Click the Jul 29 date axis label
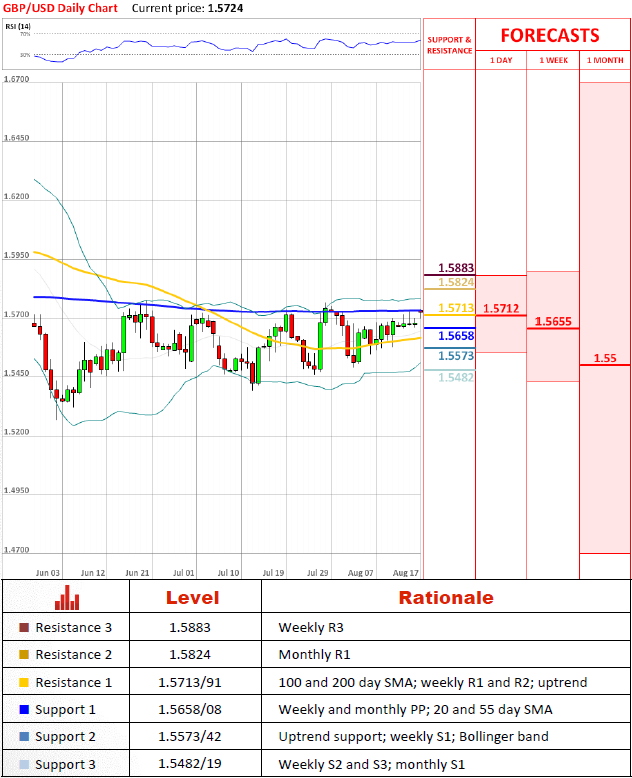The height and width of the screenshot is (778, 632). coord(317,573)
